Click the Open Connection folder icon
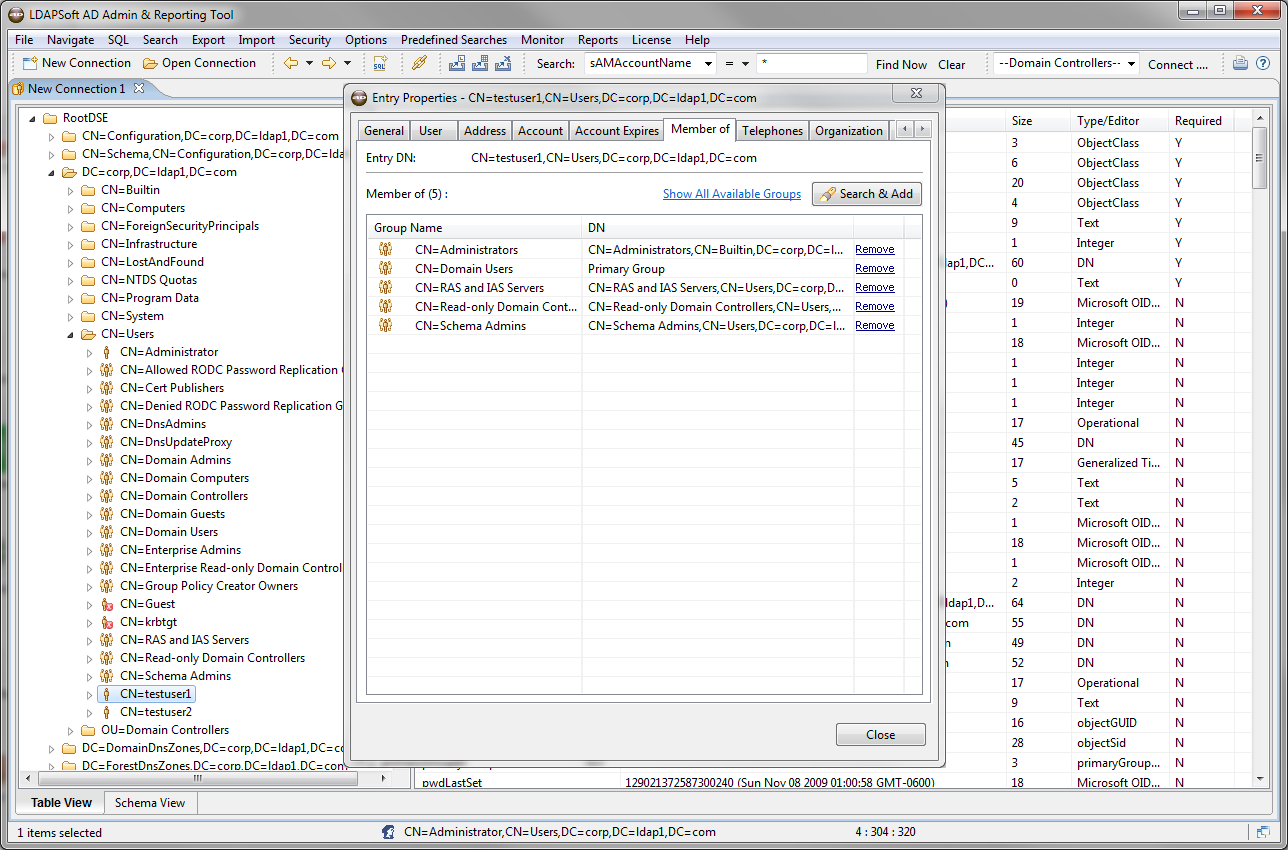Screen dimensions: 1288x850 coord(150,63)
